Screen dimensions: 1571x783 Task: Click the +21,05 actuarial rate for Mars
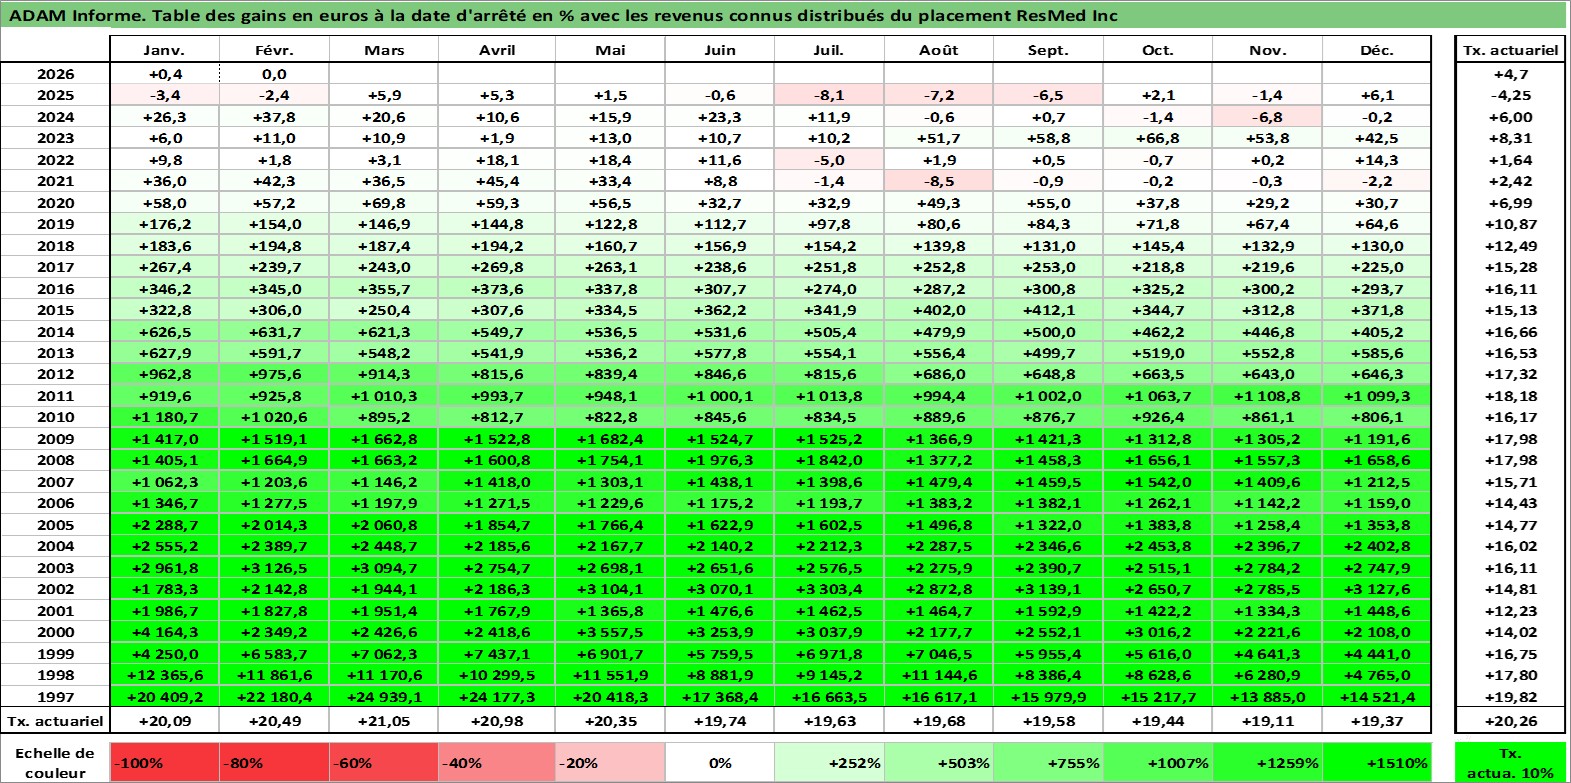(384, 721)
